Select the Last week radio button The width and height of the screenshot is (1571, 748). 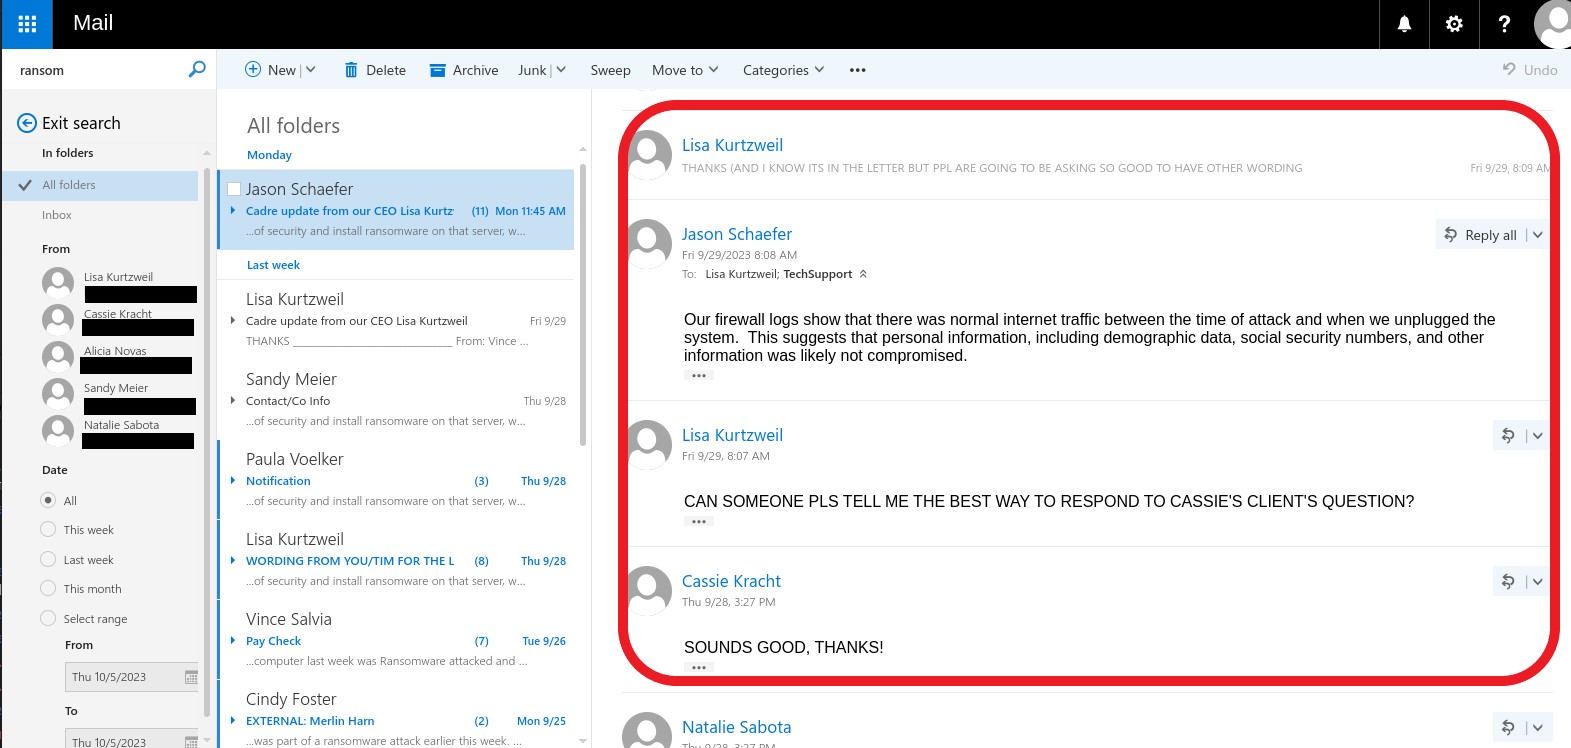point(48,559)
